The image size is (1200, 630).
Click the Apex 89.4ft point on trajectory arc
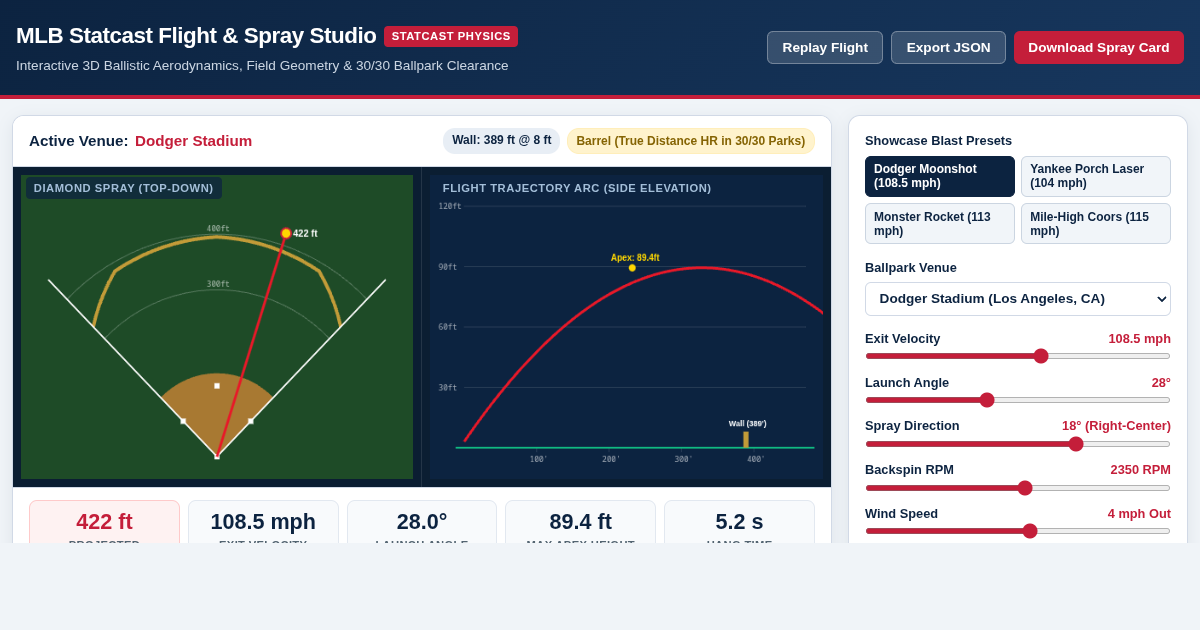point(632,268)
